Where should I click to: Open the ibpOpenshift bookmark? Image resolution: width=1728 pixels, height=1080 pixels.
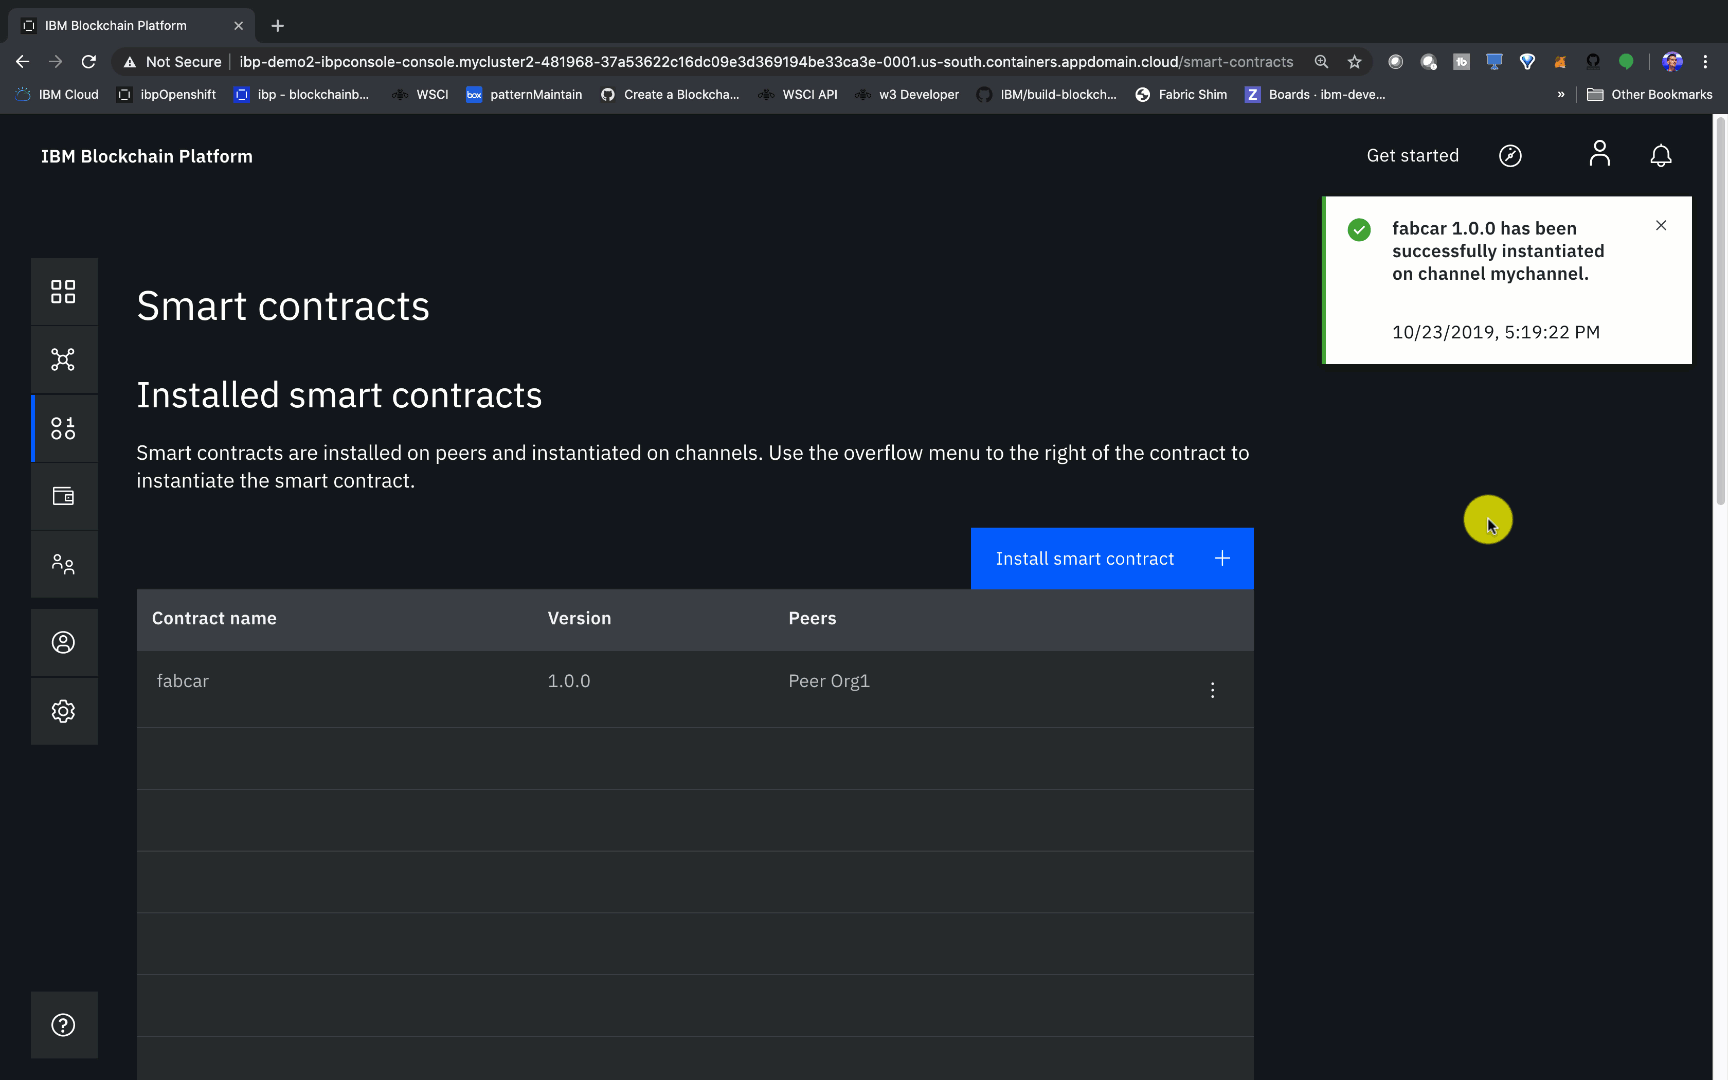tap(167, 95)
